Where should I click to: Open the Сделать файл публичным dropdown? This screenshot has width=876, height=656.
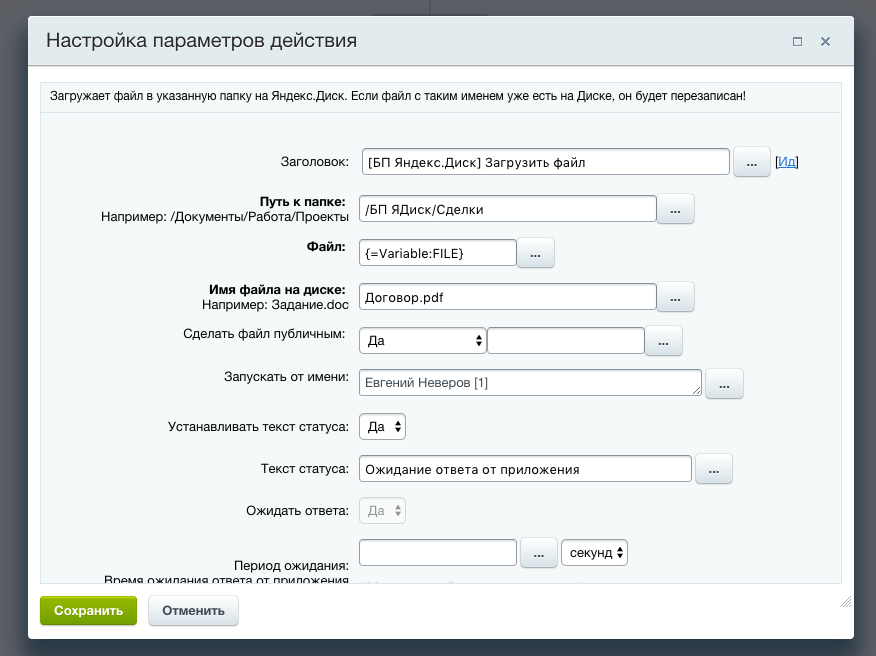click(422, 341)
